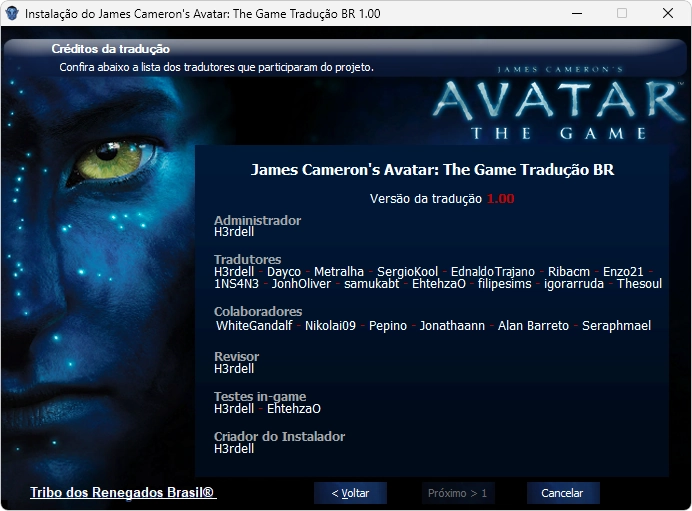Click the Tradutores heading
This screenshot has width=692, height=511.
pyautogui.click(x=248, y=259)
